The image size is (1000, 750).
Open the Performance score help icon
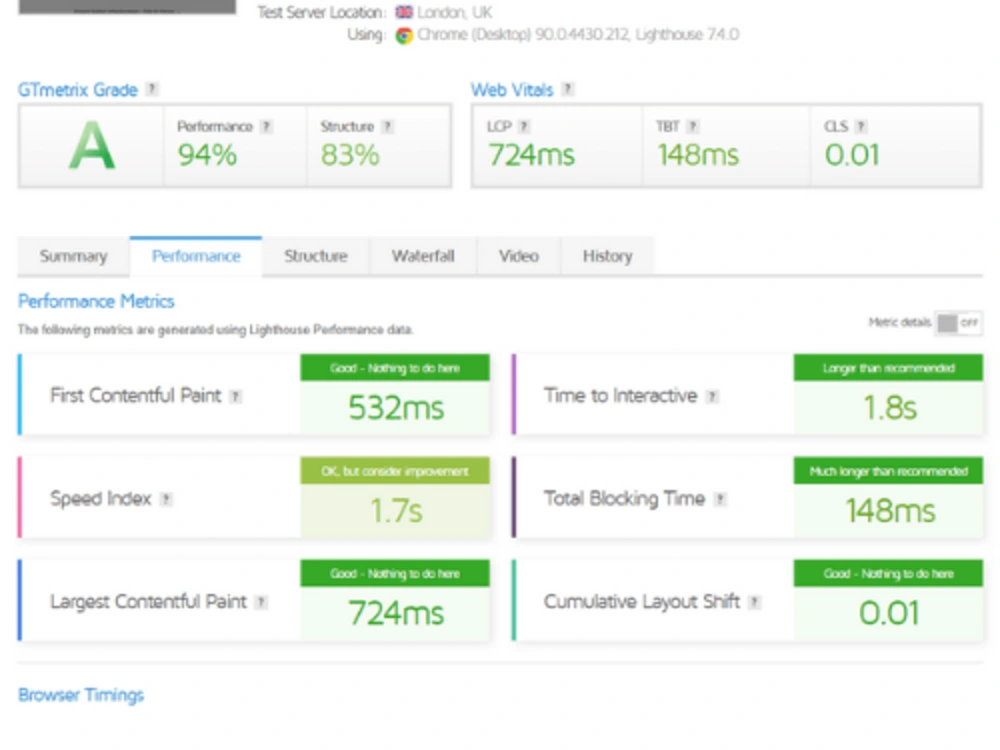(x=267, y=126)
